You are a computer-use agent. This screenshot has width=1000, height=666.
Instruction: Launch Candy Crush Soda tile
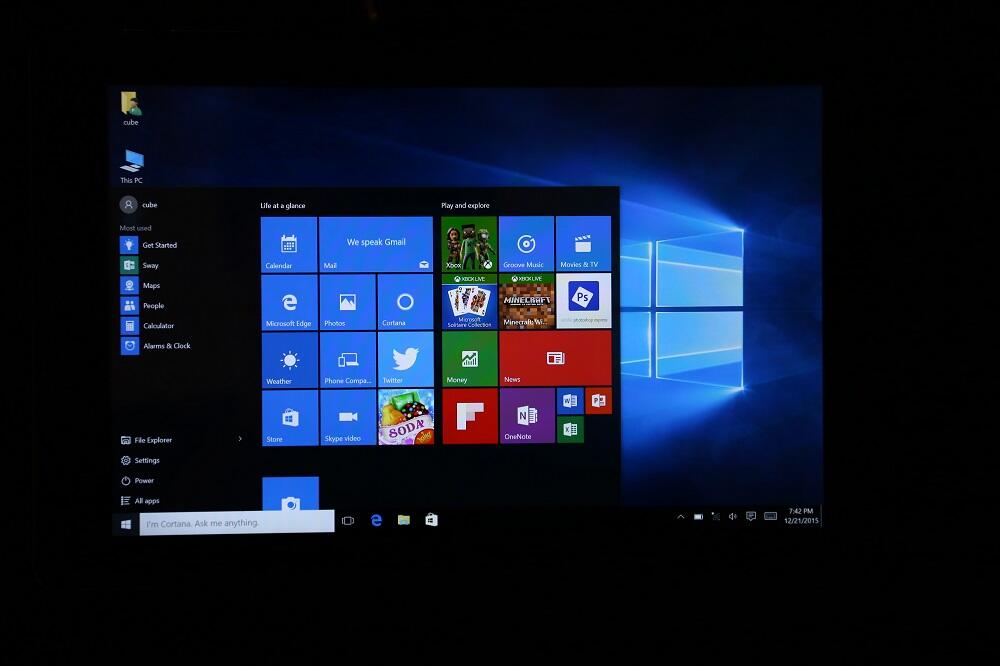click(x=406, y=418)
